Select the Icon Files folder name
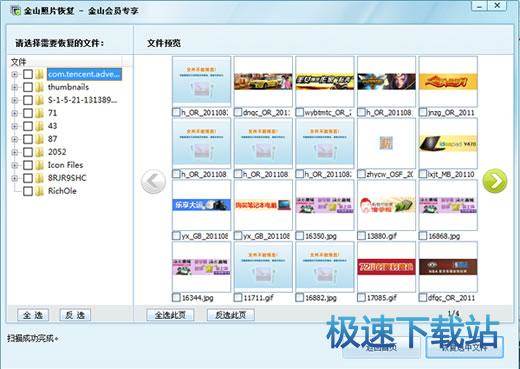The height and width of the screenshot is (369, 520). 66,165
